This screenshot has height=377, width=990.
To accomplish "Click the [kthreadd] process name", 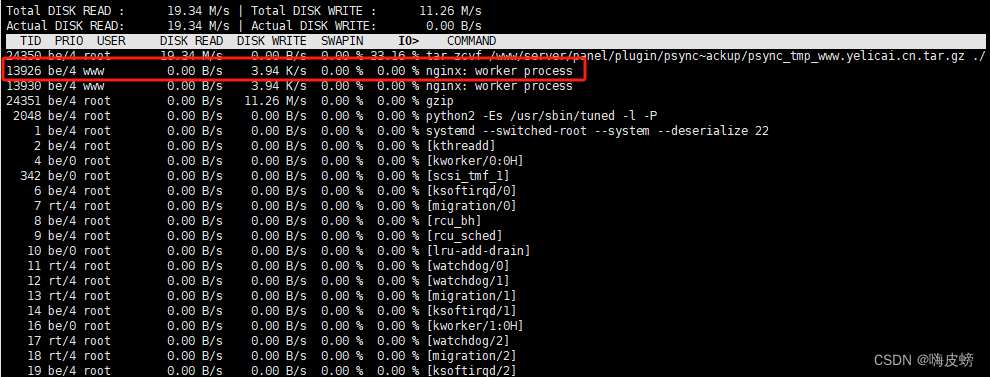I will (x=461, y=146).
